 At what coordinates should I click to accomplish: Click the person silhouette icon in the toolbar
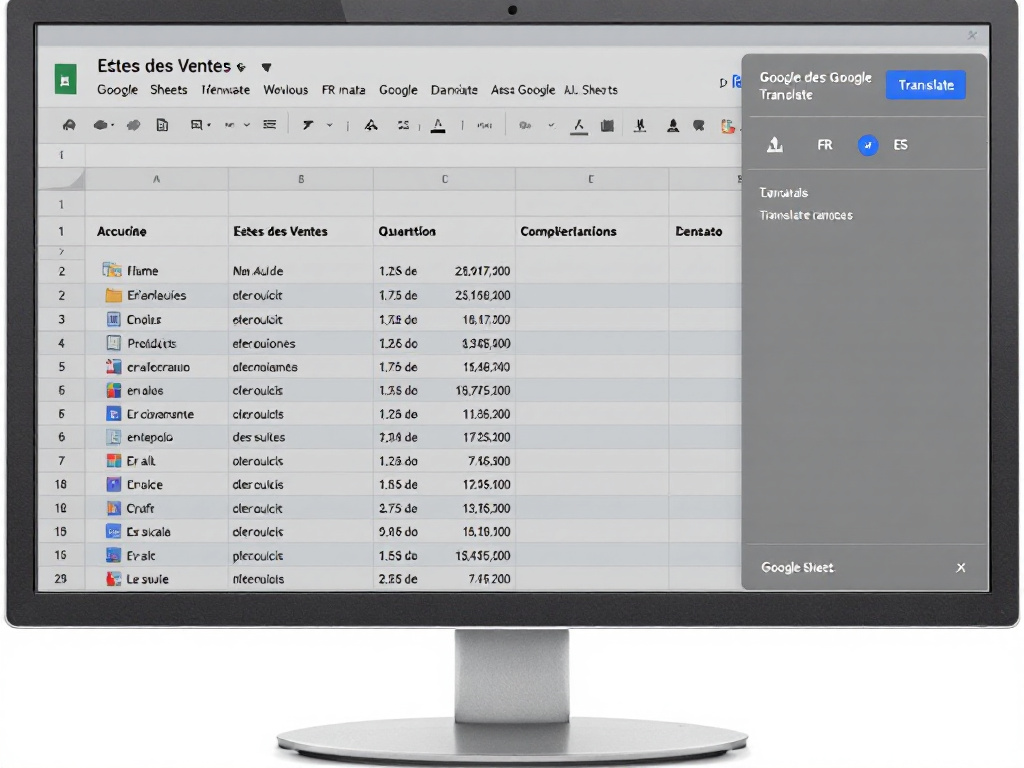[x=673, y=125]
